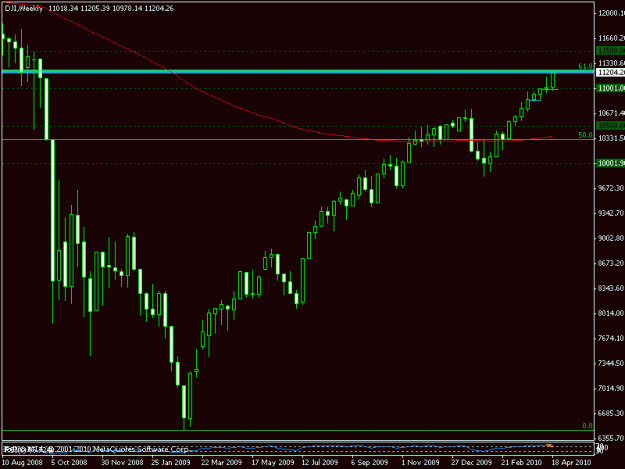This screenshot has height=469, width=625.
Task: Click the green 10001.90 price level tag
Action: click(611, 163)
